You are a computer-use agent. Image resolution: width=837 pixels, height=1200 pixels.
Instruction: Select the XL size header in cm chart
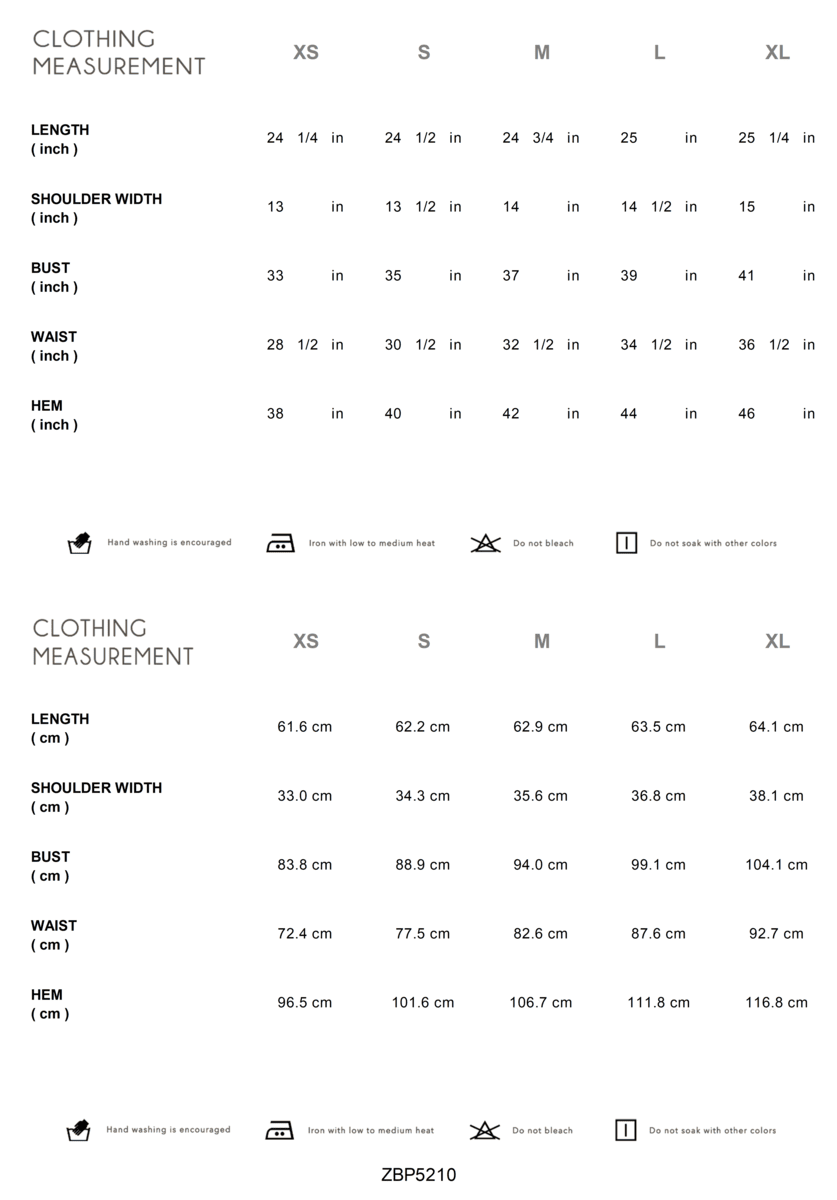(777, 641)
